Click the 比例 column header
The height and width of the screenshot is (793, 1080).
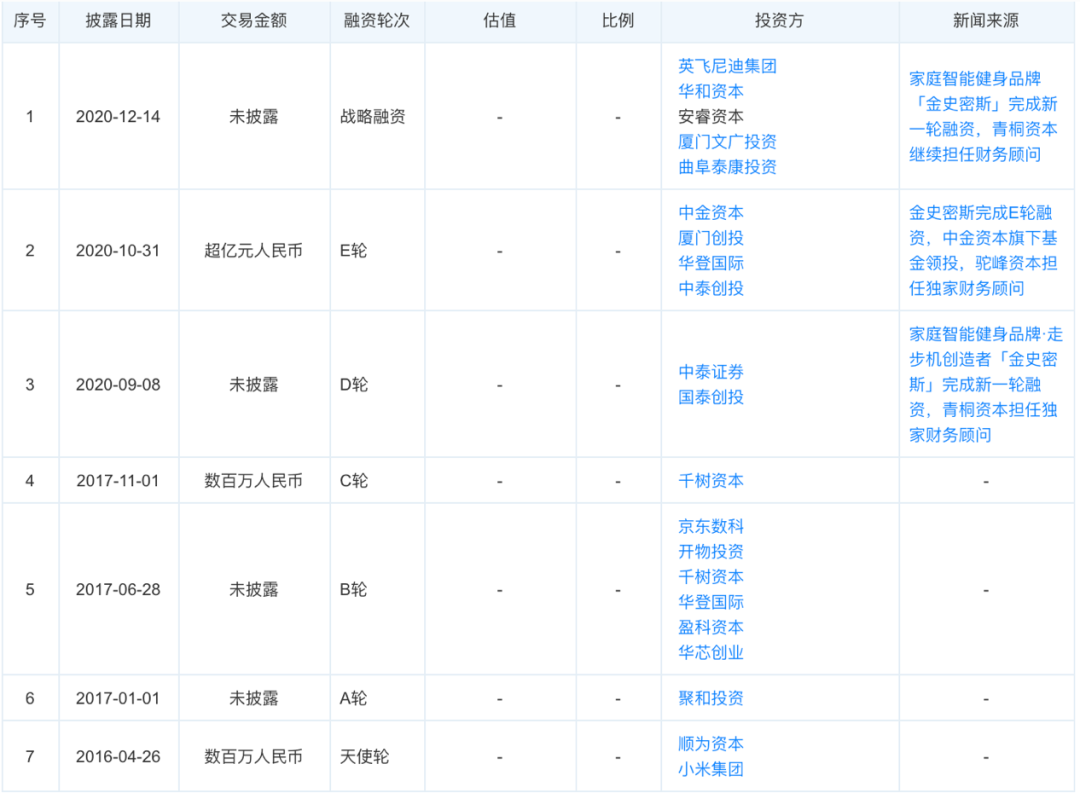pyautogui.click(x=617, y=21)
